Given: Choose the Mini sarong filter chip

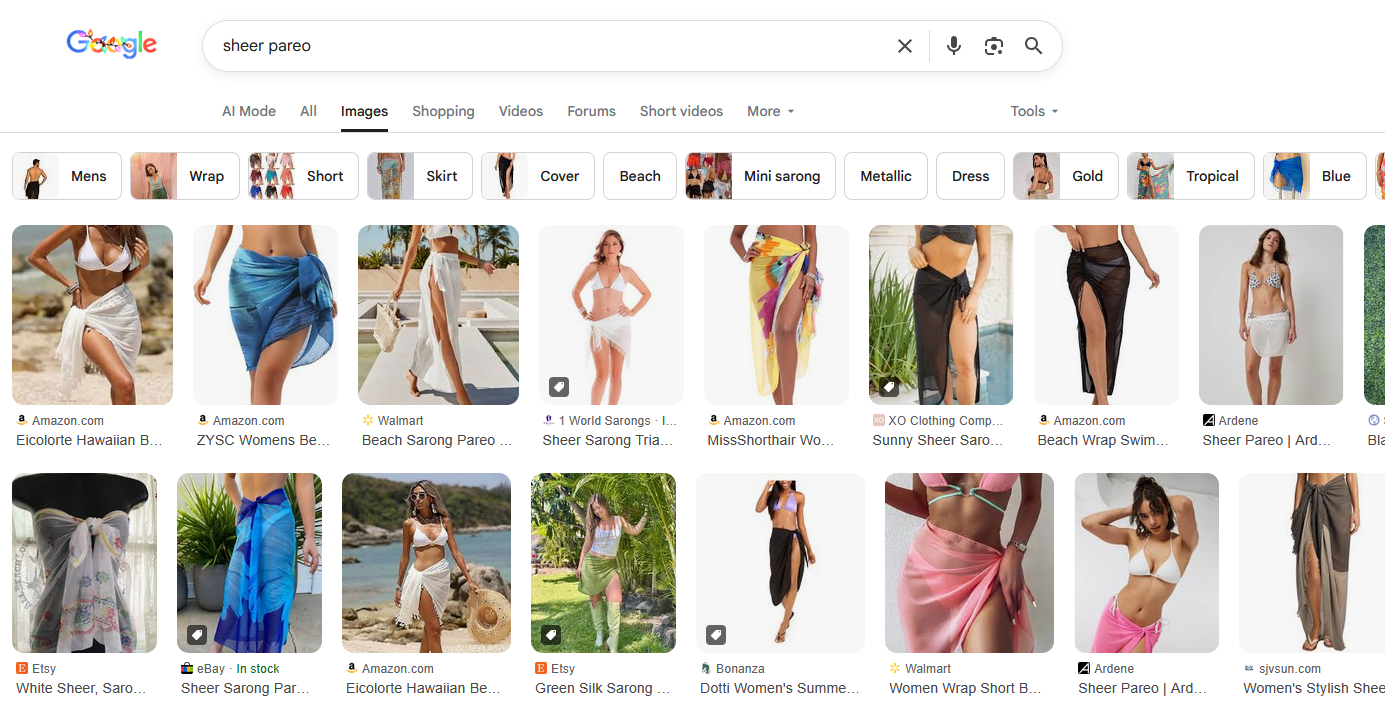Looking at the screenshot, I should (761, 176).
